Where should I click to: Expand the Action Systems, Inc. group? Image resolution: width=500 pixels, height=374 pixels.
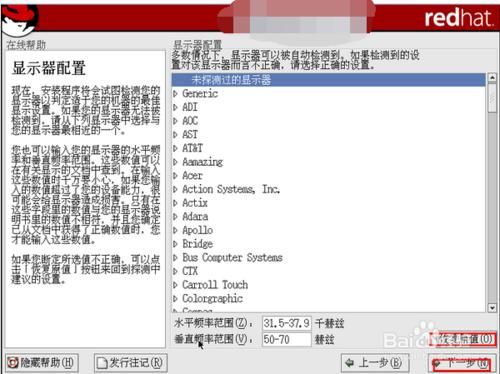176,189
